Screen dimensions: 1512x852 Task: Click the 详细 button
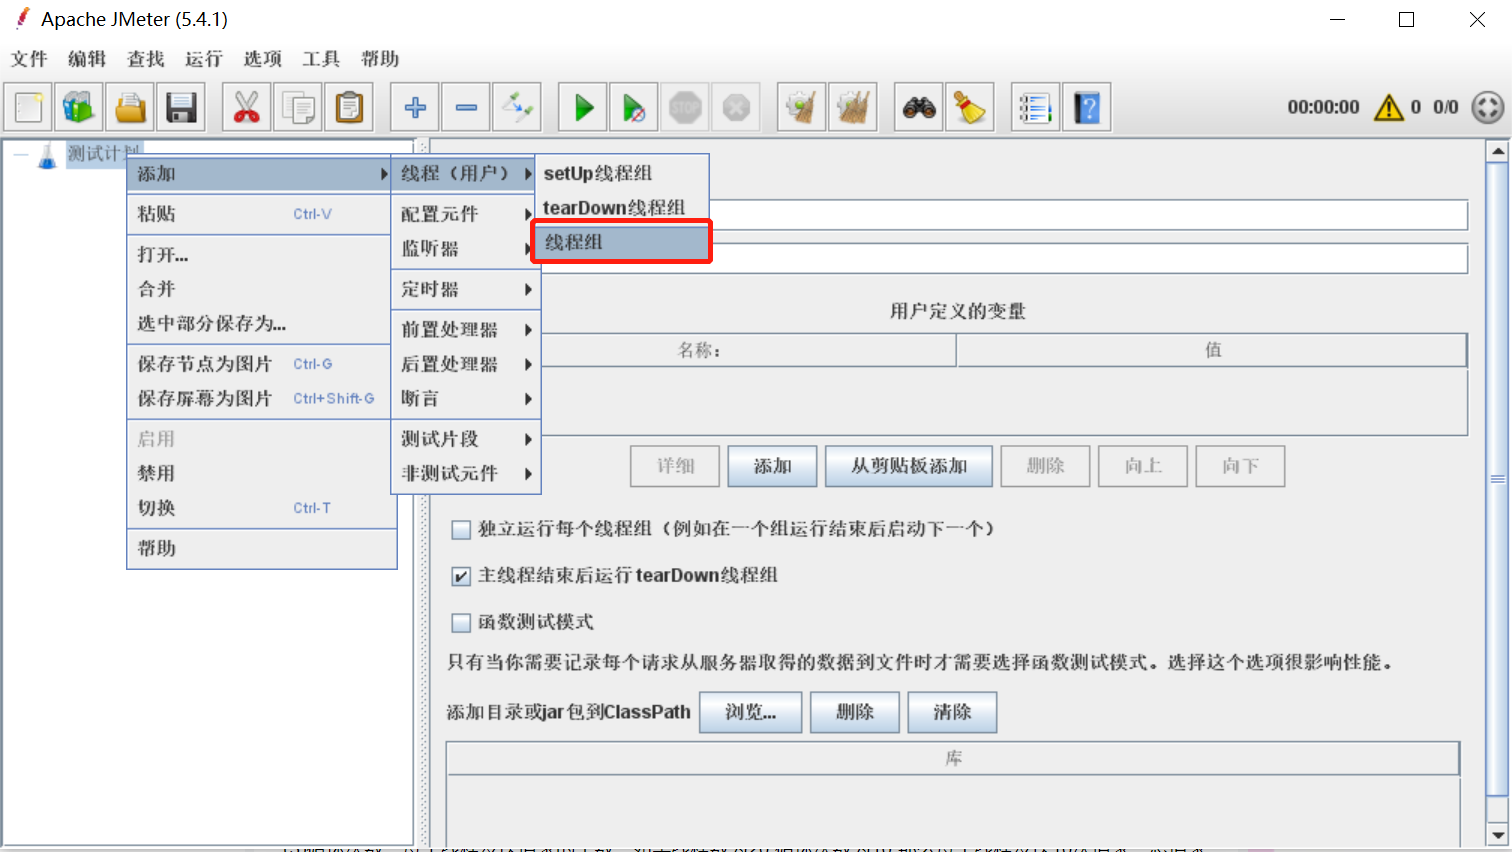[675, 466]
